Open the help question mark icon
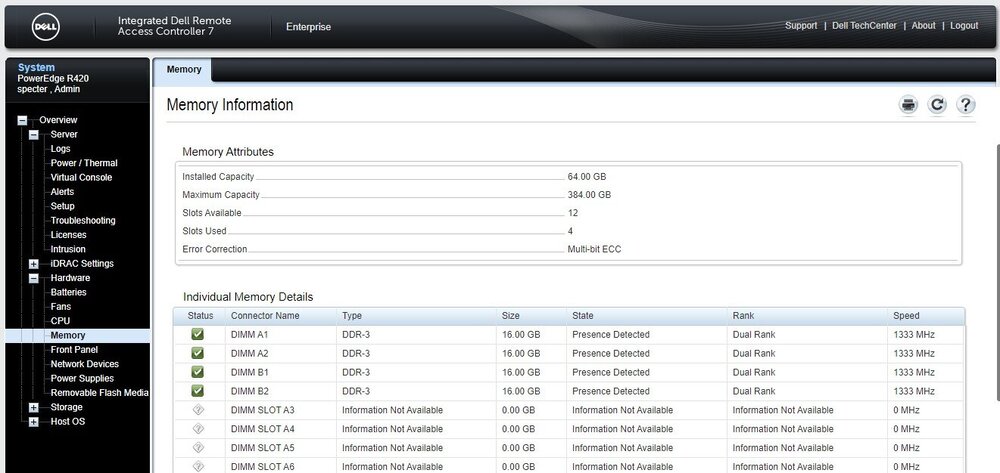Screen dimensions: 1000x473 click(x=965, y=105)
